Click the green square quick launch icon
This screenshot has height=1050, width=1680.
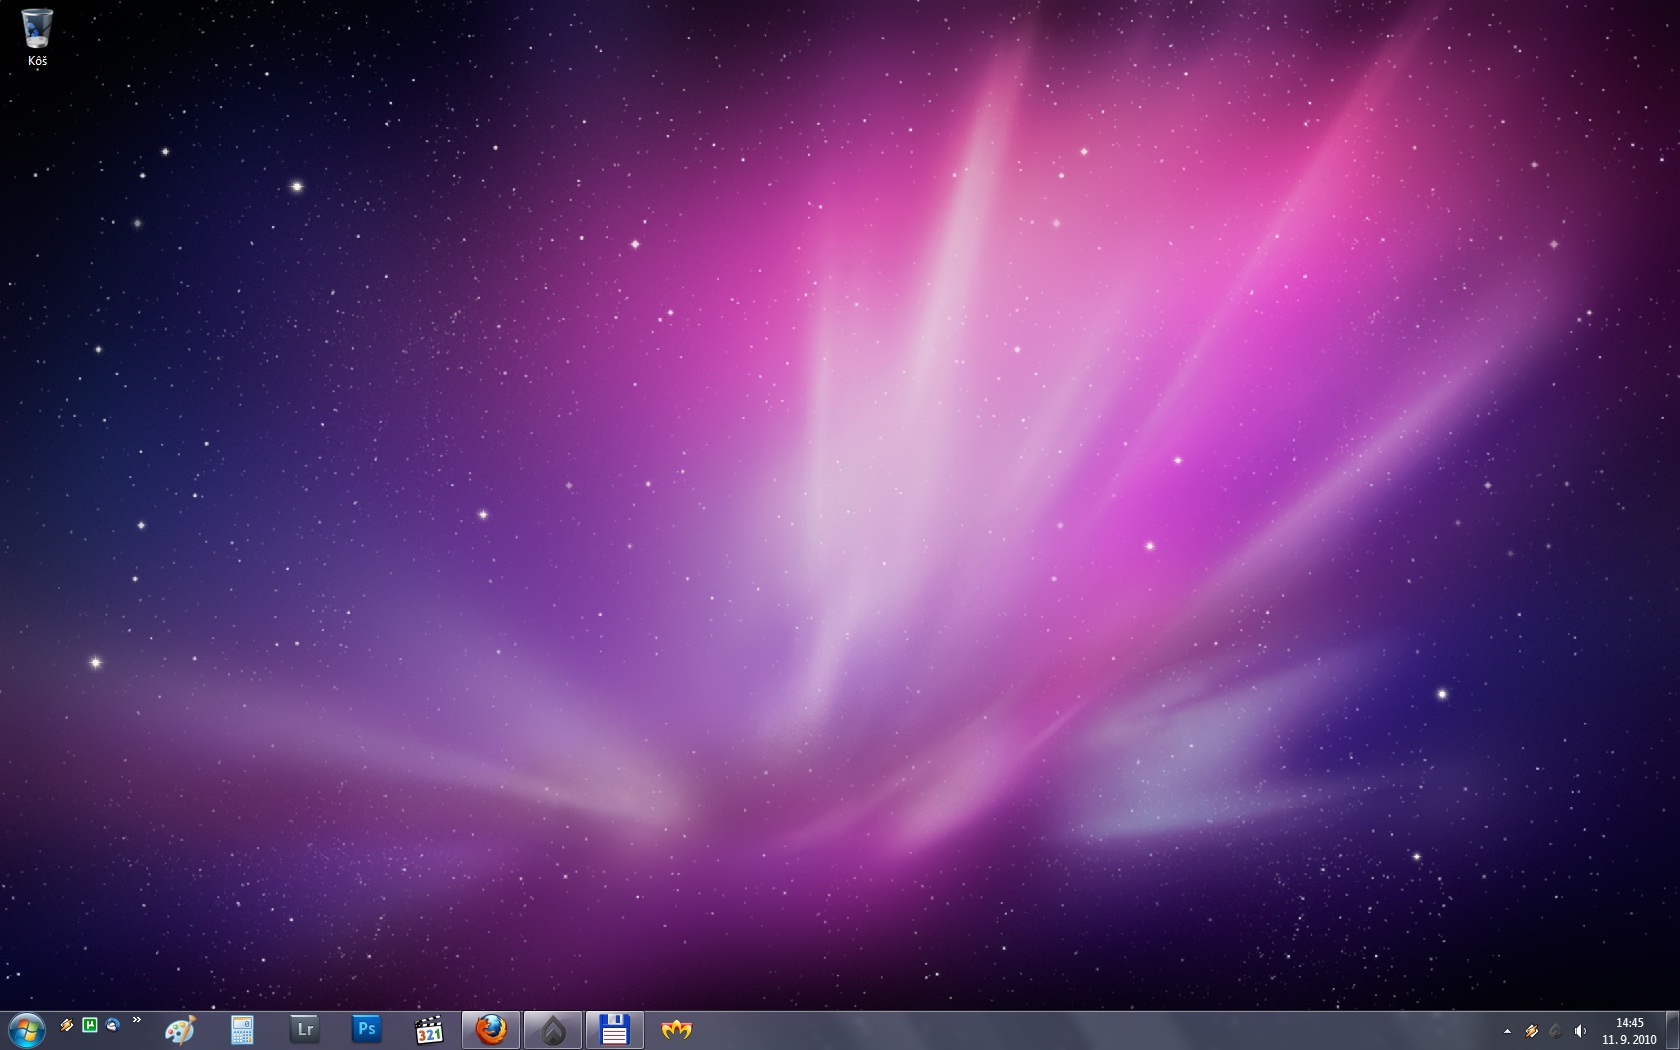(90, 1025)
